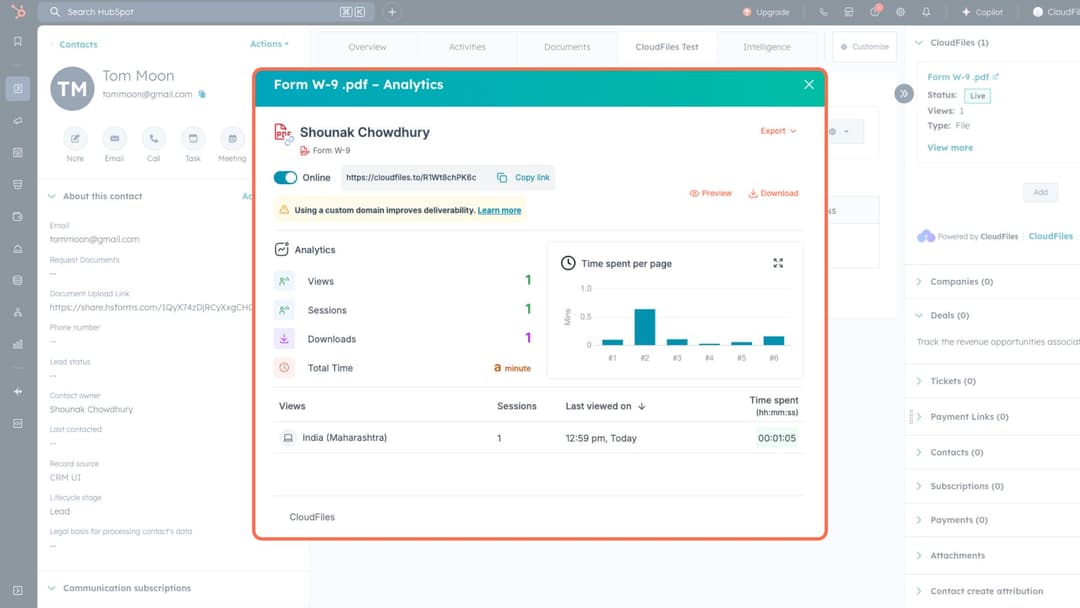Switch to the Intelligence tab
The height and width of the screenshot is (608, 1080).
click(767, 46)
